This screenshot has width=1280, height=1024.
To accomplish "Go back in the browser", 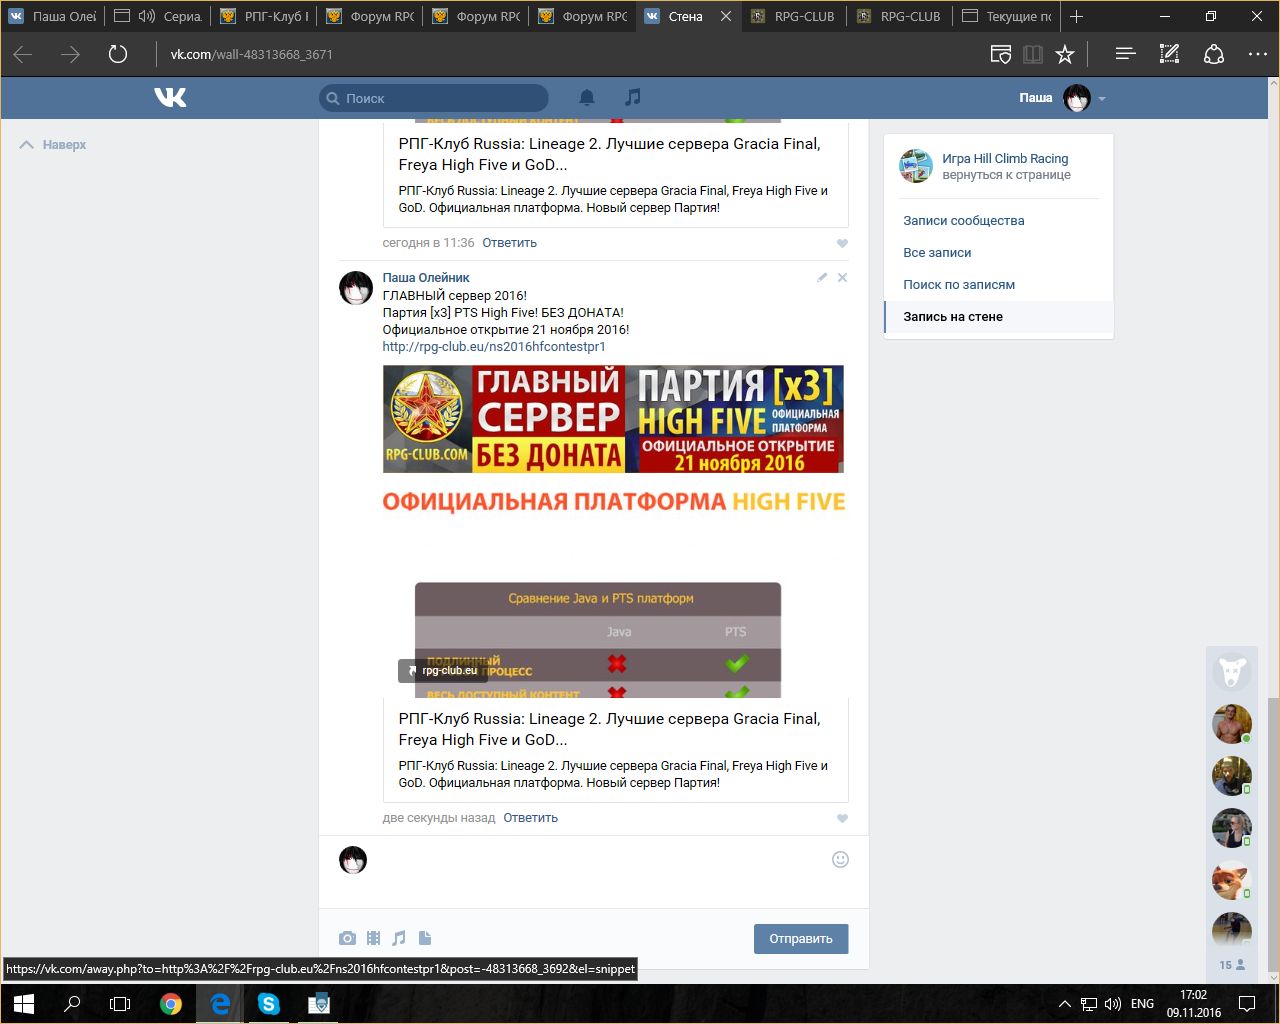I will [x=23, y=54].
